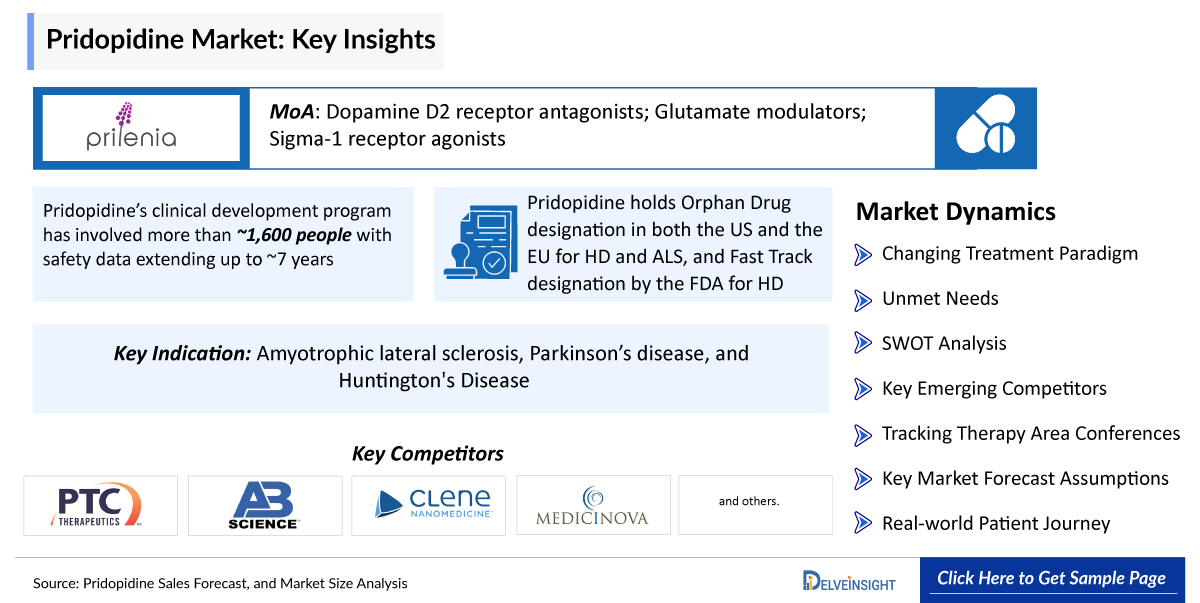Viewport: 1200px width, 603px height.
Task: Click the Market Dynamics heading
Action: click(955, 212)
